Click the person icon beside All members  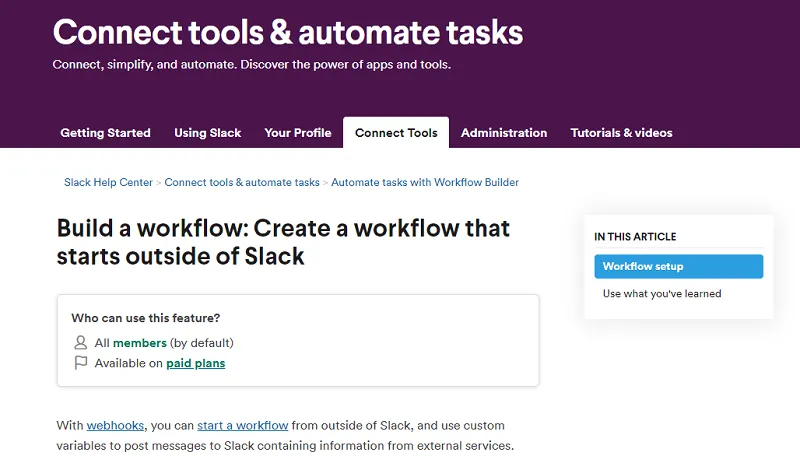(x=81, y=342)
